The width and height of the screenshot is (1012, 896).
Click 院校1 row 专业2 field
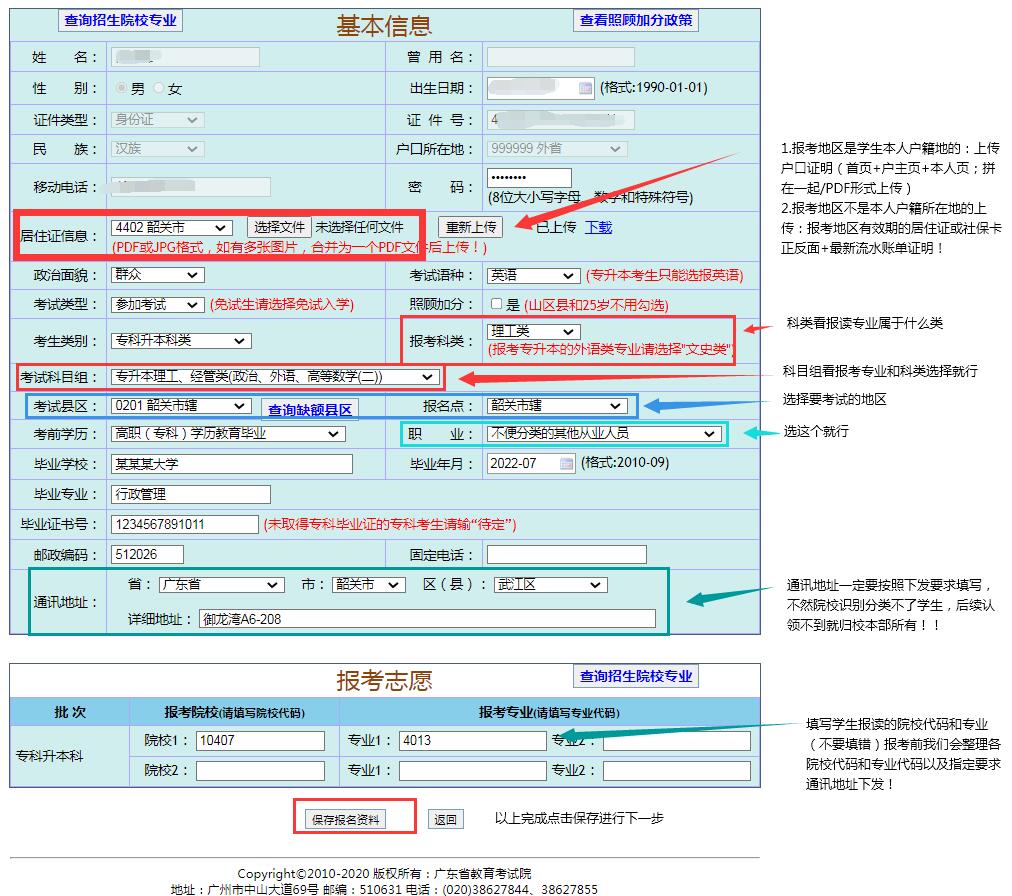[x=677, y=740]
